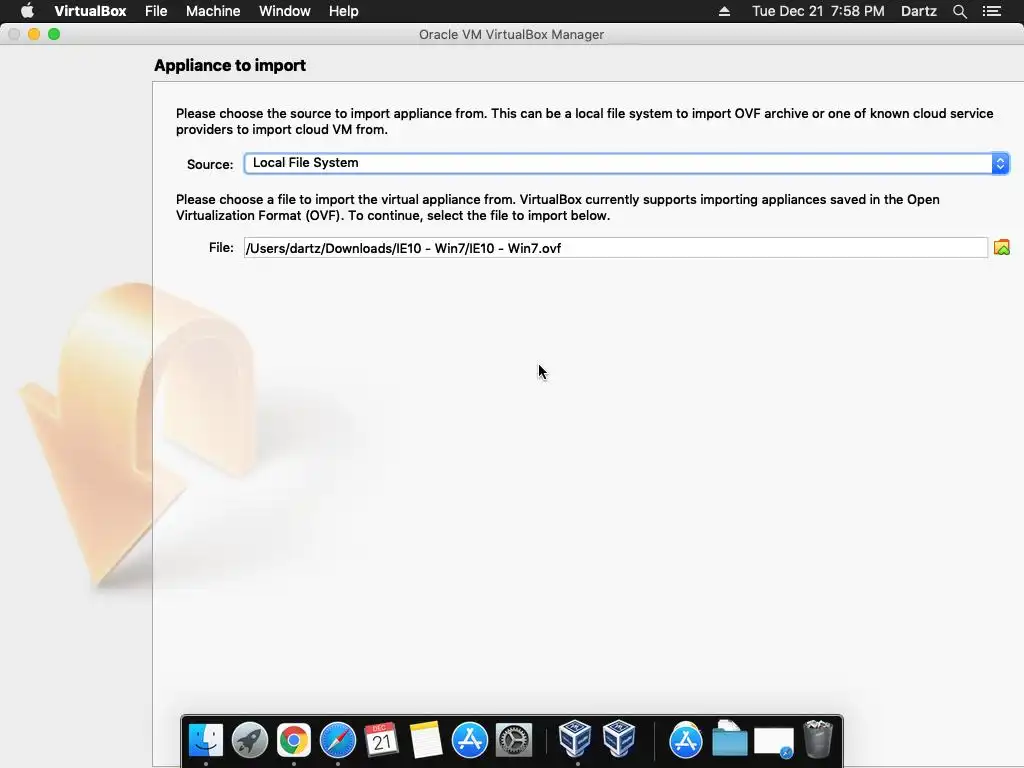Viewport: 1024px width, 768px height.
Task: Click into the File path input field
Action: tap(615, 248)
